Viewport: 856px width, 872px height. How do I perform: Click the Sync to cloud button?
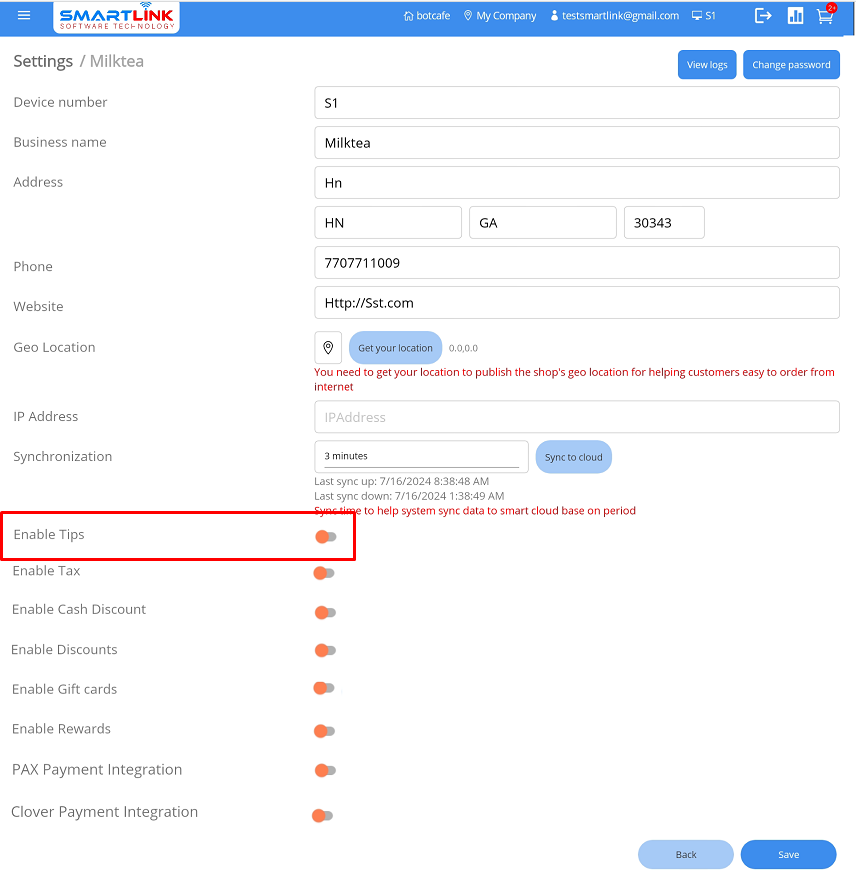click(573, 457)
